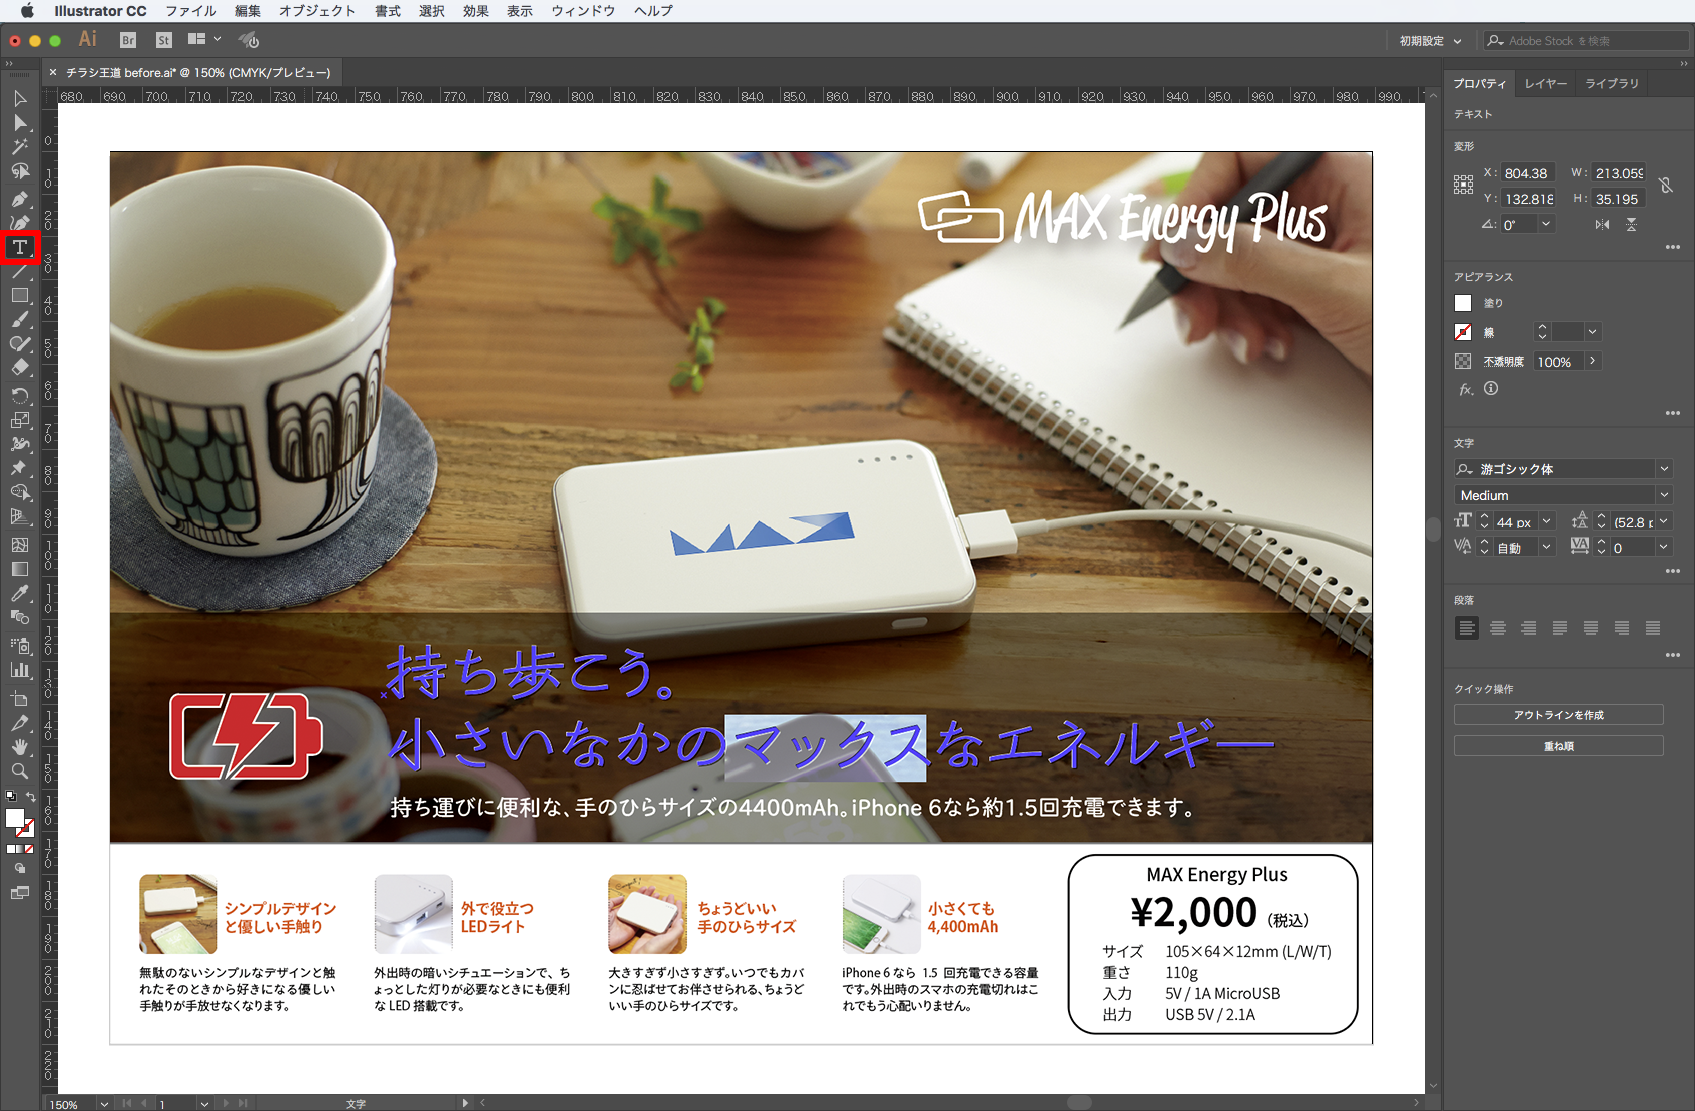Click the アウトラインを作成 button

pyautogui.click(x=1558, y=715)
